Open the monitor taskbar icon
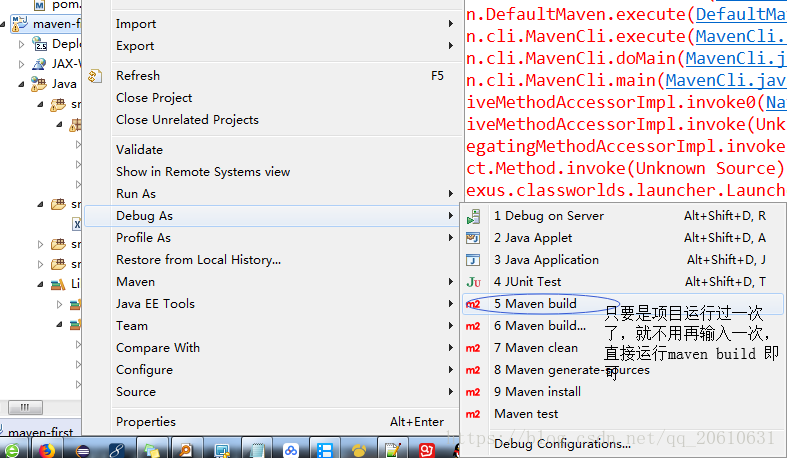The height and width of the screenshot is (458, 787). [x=221, y=450]
